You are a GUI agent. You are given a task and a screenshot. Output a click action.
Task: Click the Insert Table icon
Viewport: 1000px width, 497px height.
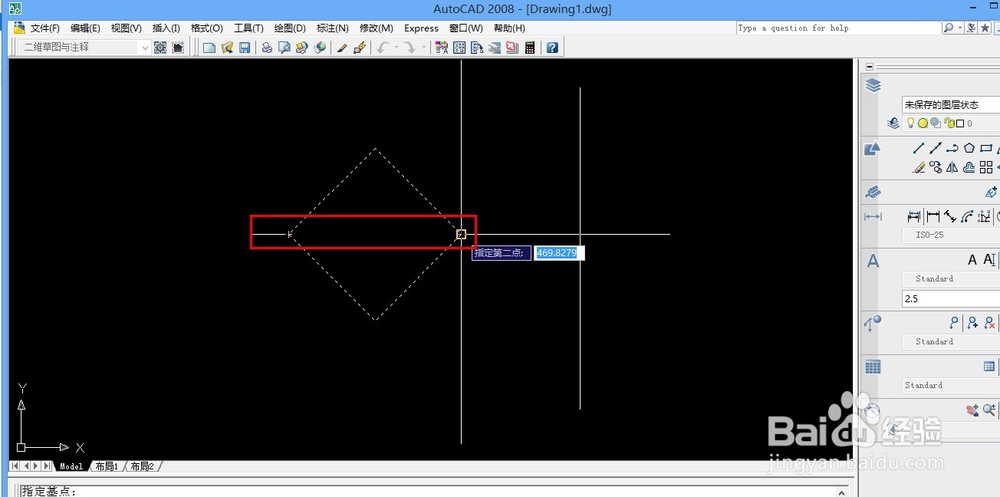(989, 366)
